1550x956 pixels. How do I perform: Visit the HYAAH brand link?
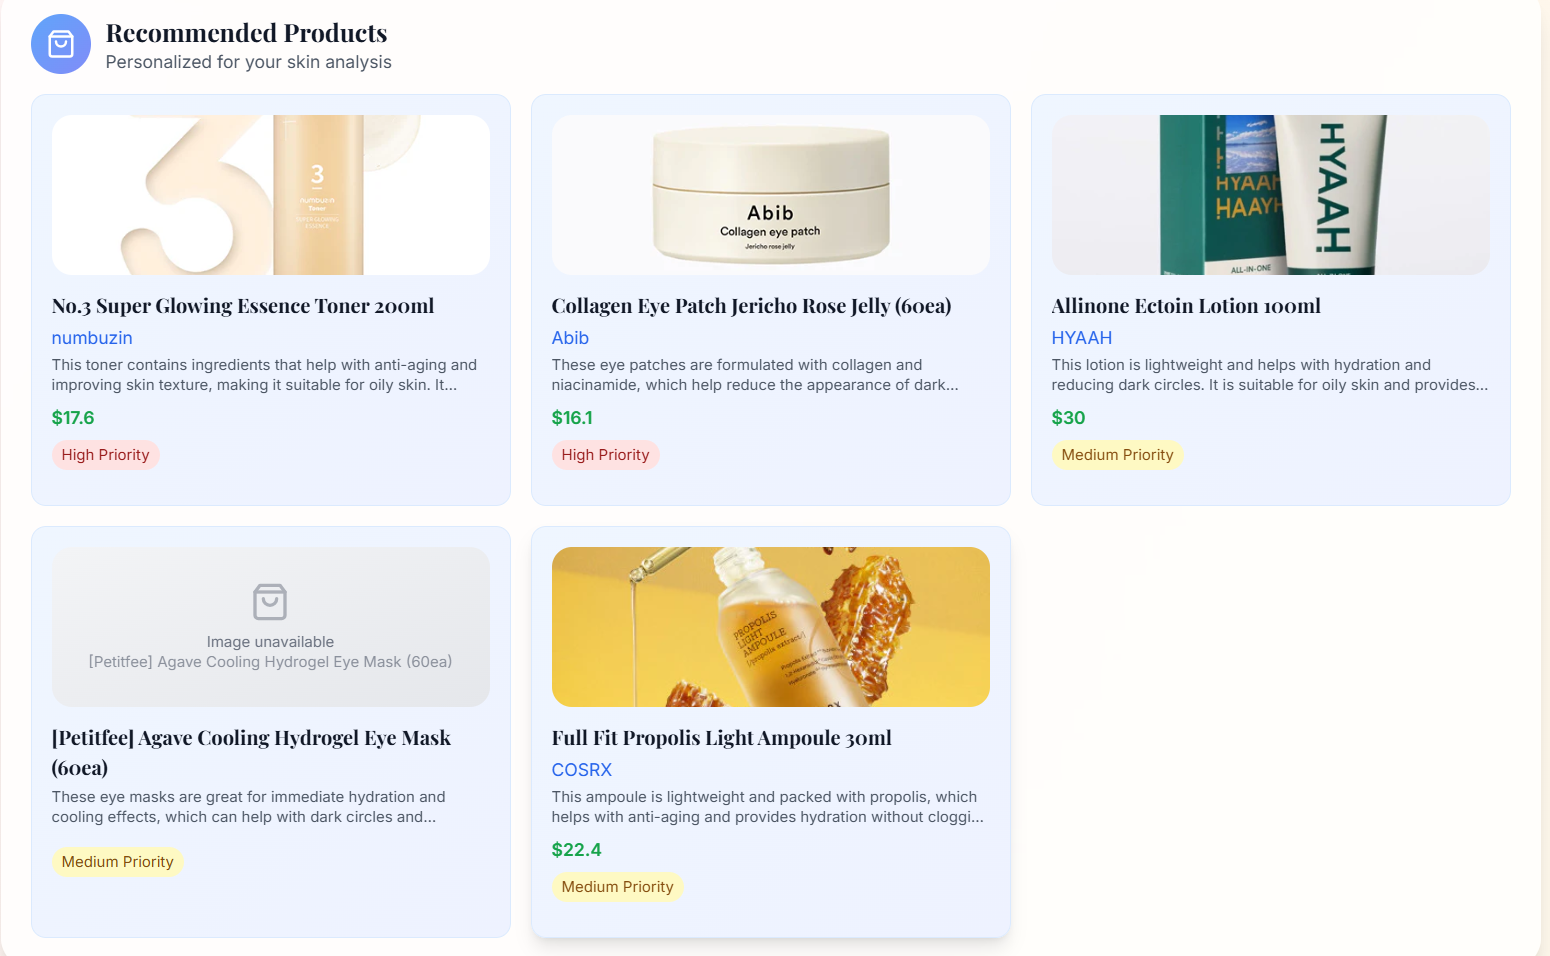pyautogui.click(x=1082, y=338)
